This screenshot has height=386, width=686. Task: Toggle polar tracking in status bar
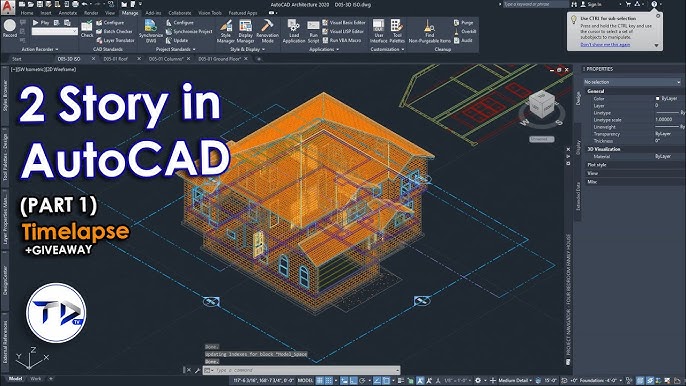pyautogui.click(x=362, y=381)
